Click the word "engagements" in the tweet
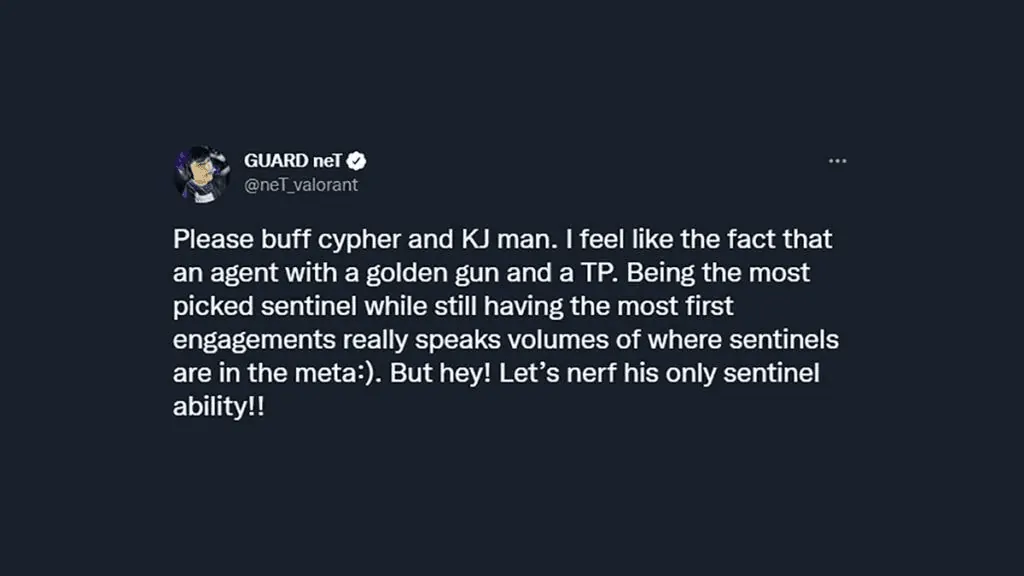1024x576 pixels. 255,340
